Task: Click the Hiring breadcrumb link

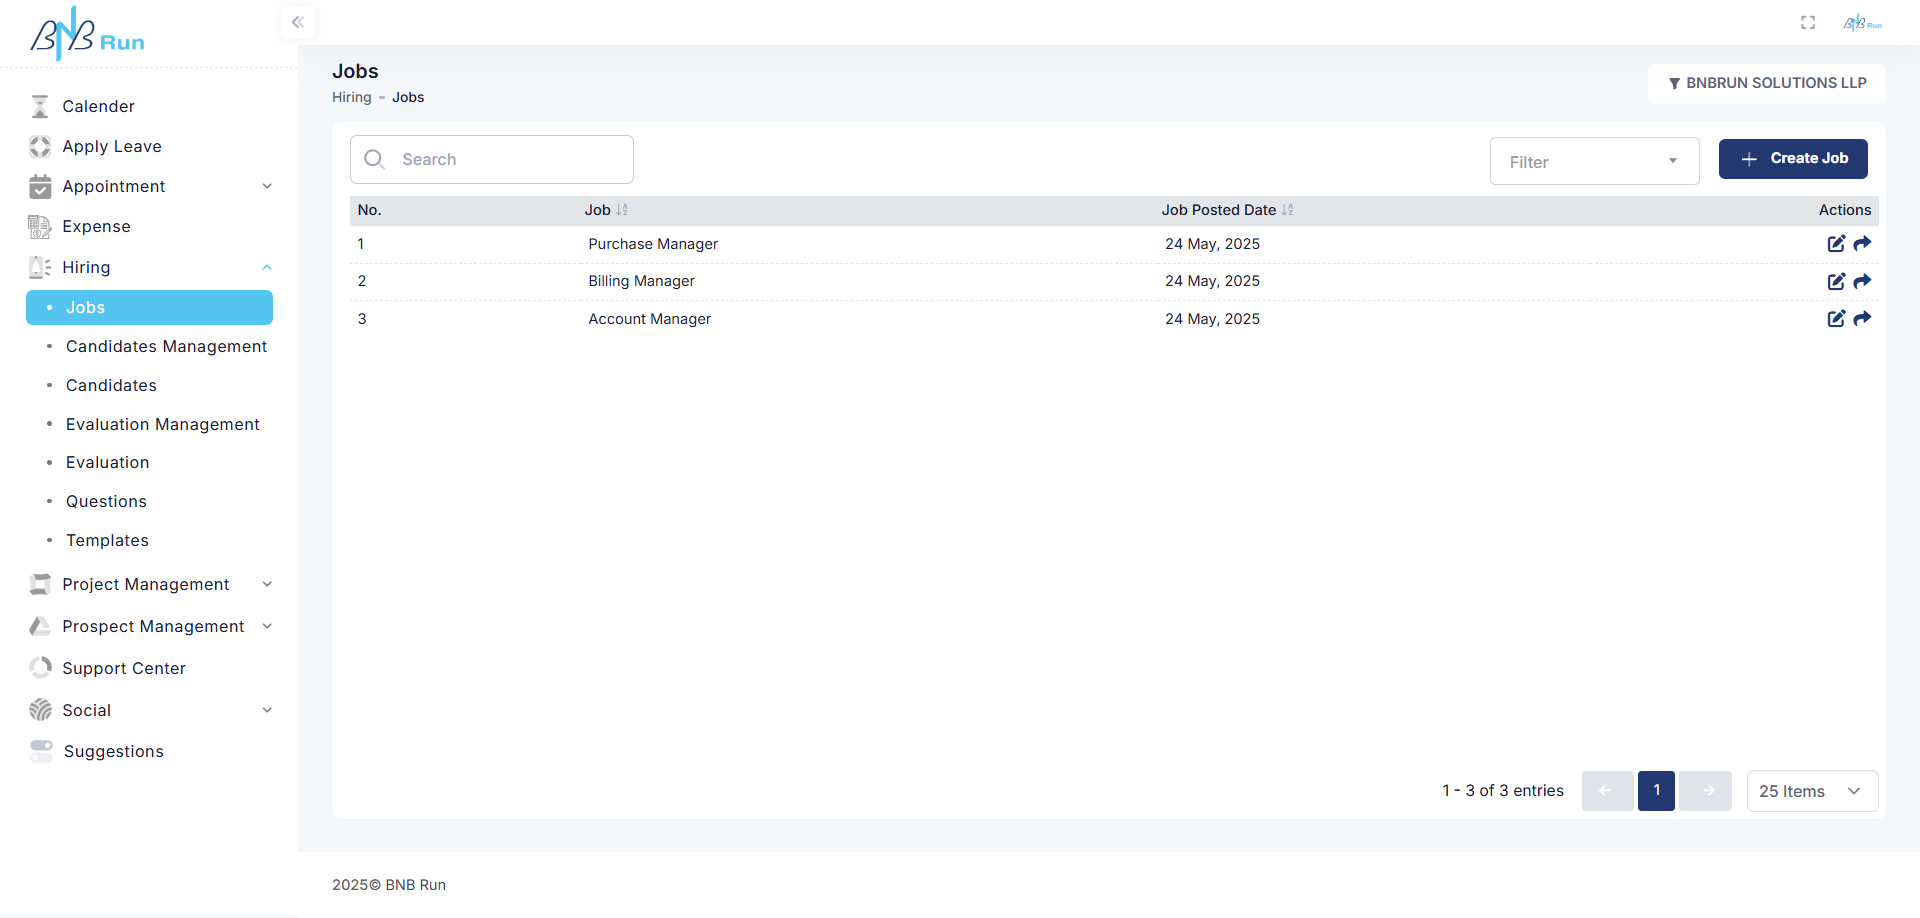Action: coord(351,97)
